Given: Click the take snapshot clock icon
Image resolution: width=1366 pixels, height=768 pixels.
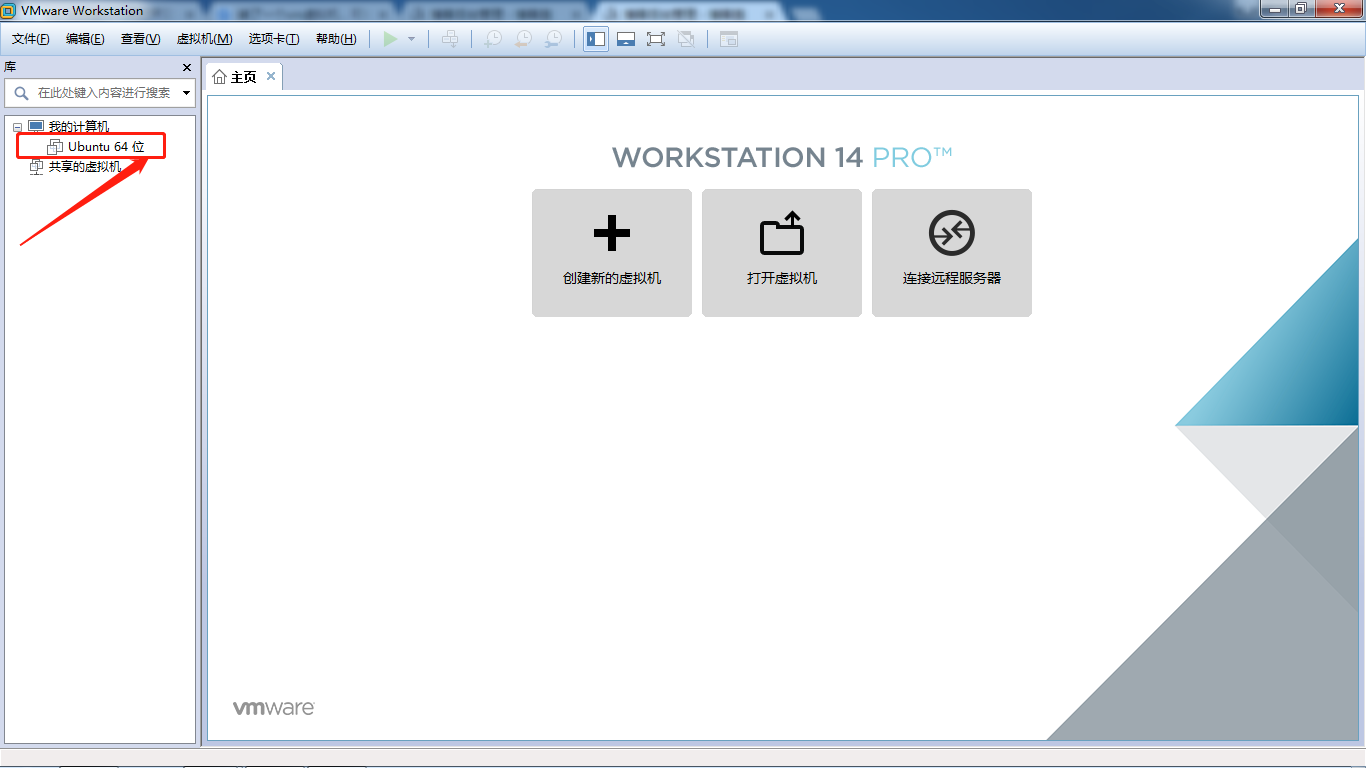Looking at the screenshot, I should (493, 39).
